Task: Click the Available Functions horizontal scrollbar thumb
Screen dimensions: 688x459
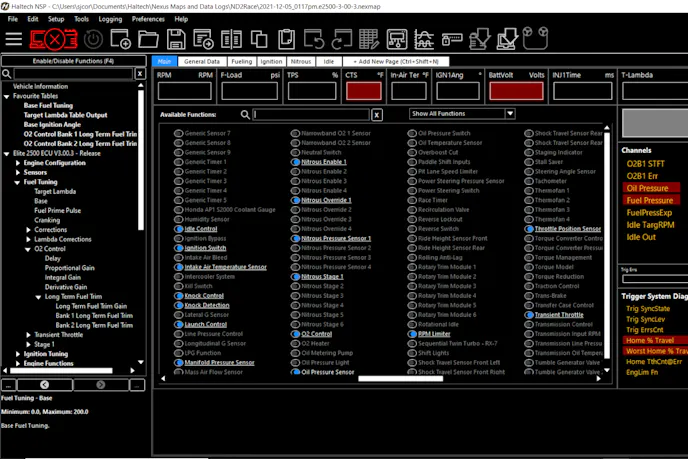Action: point(400,379)
